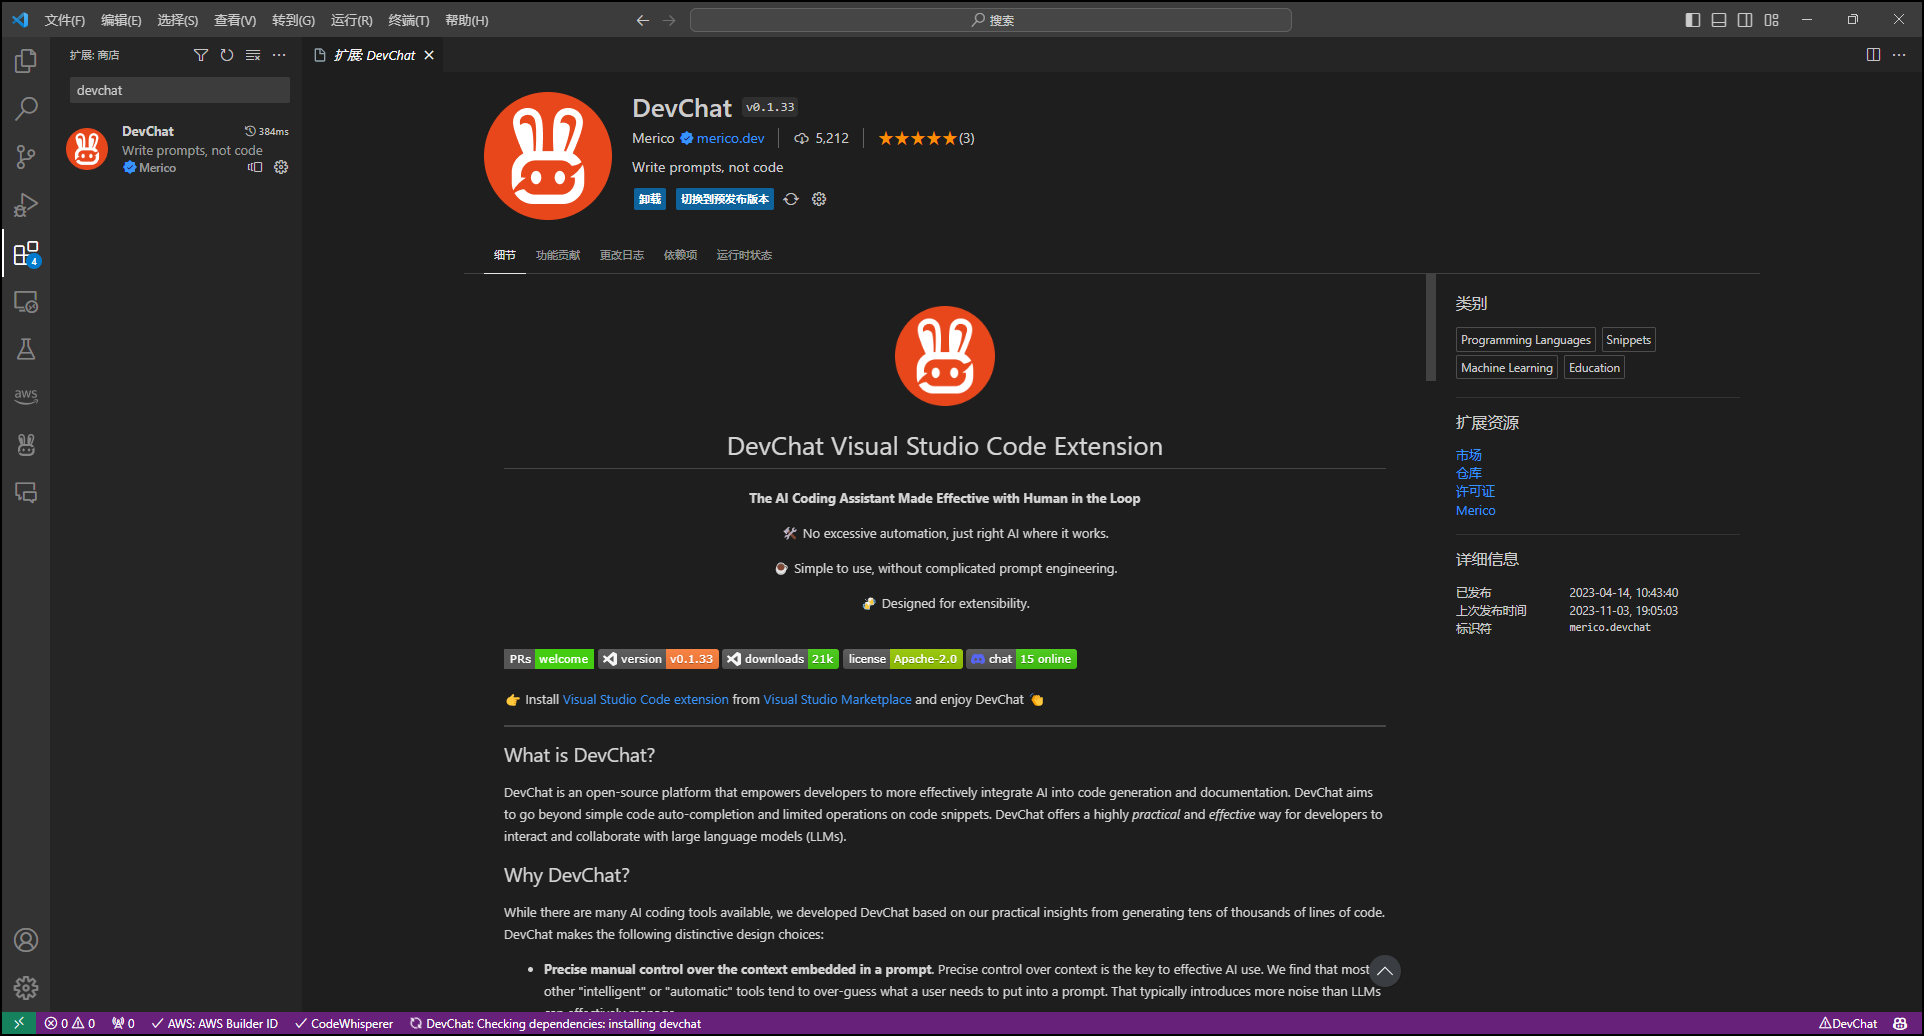Click the Education category tag
The image size is (1924, 1036).
pos(1594,368)
